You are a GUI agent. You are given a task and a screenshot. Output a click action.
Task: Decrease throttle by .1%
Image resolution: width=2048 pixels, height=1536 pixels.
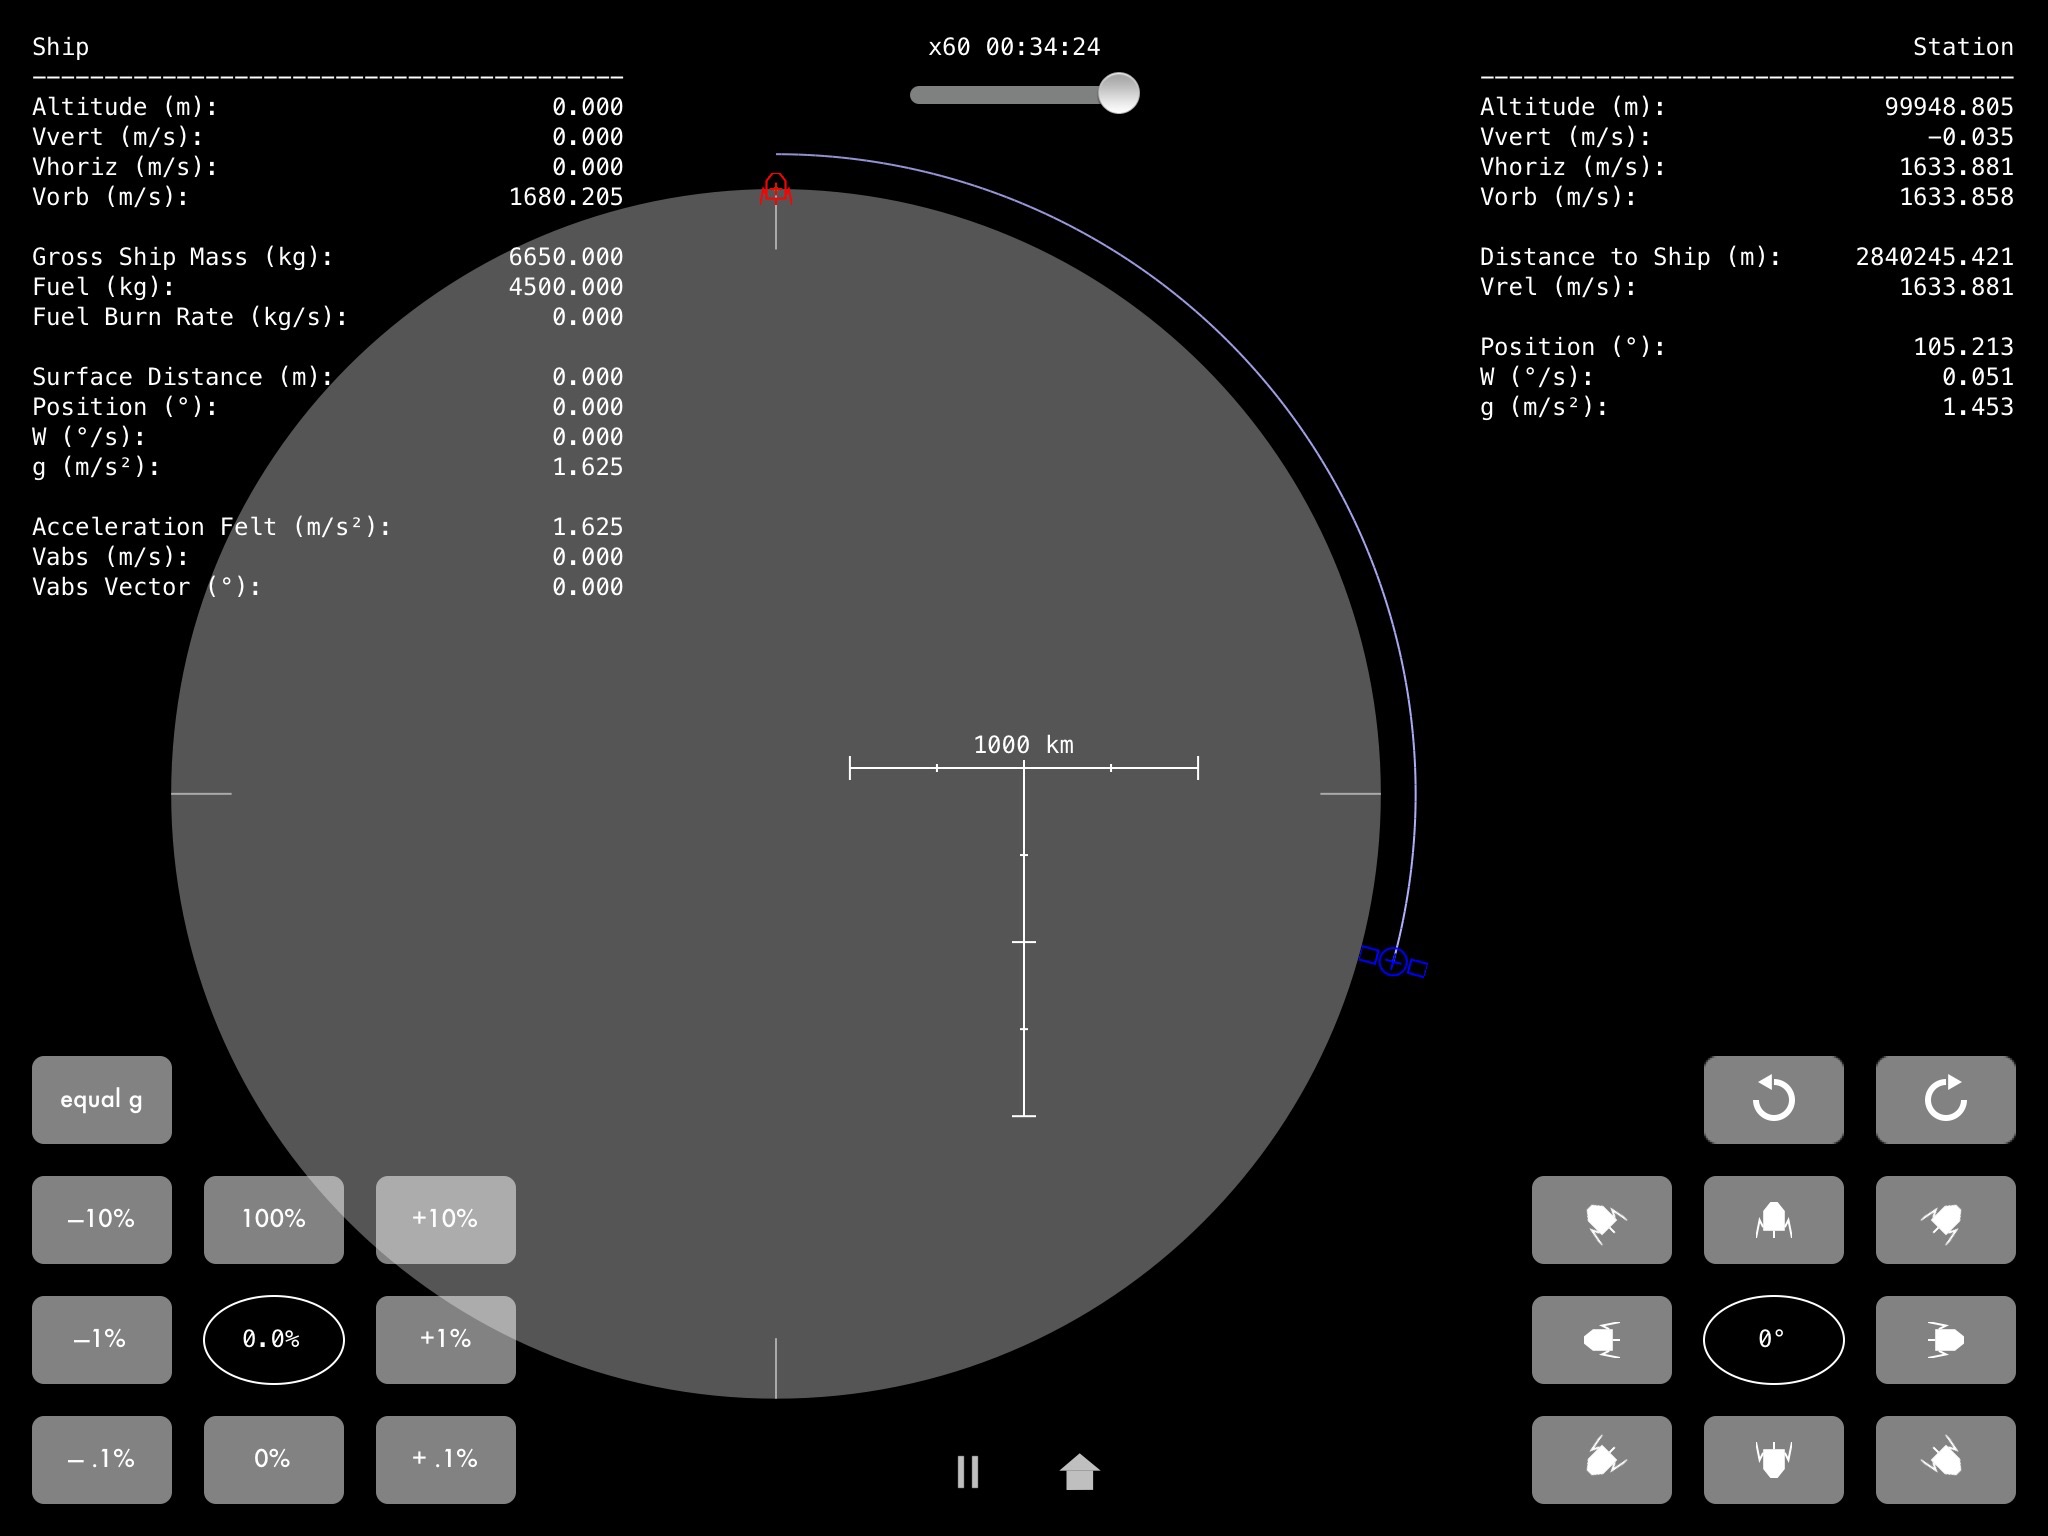click(x=101, y=1459)
